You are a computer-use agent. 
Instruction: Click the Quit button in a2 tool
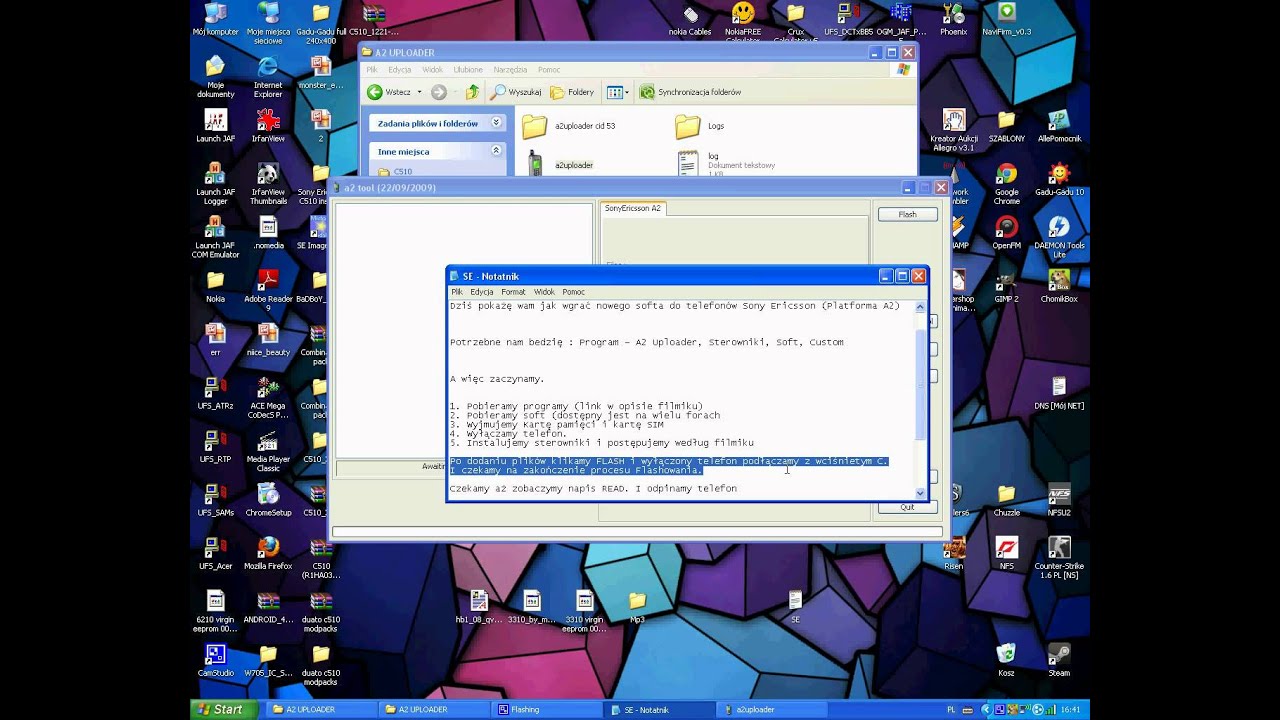(907, 507)
